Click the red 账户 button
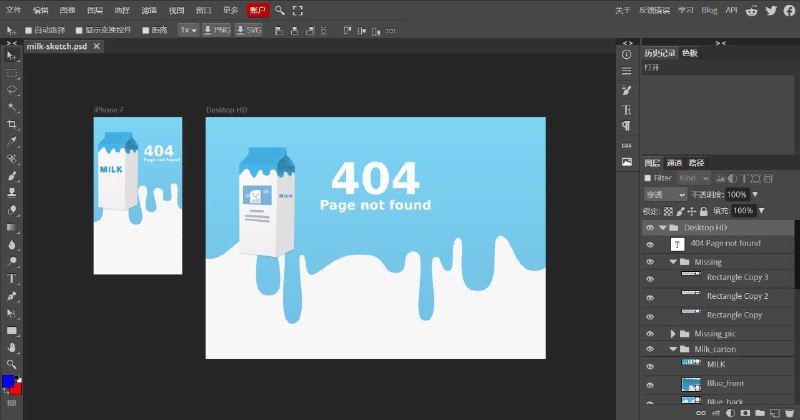Image resolution: width=800 pixels, height=420 pixels. coord(258,10)
